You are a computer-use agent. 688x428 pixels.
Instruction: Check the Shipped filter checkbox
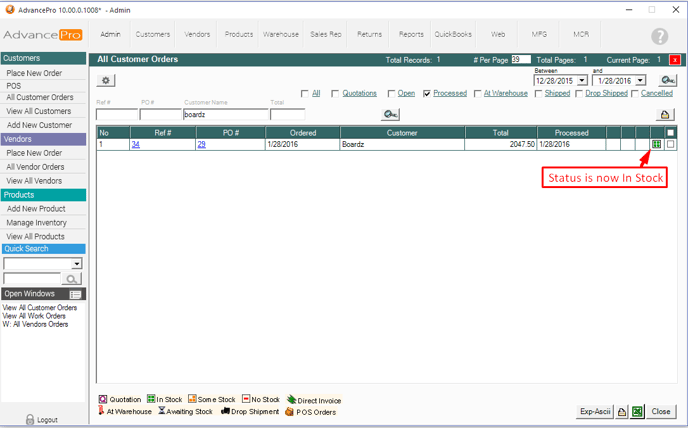tap(538, 94)
